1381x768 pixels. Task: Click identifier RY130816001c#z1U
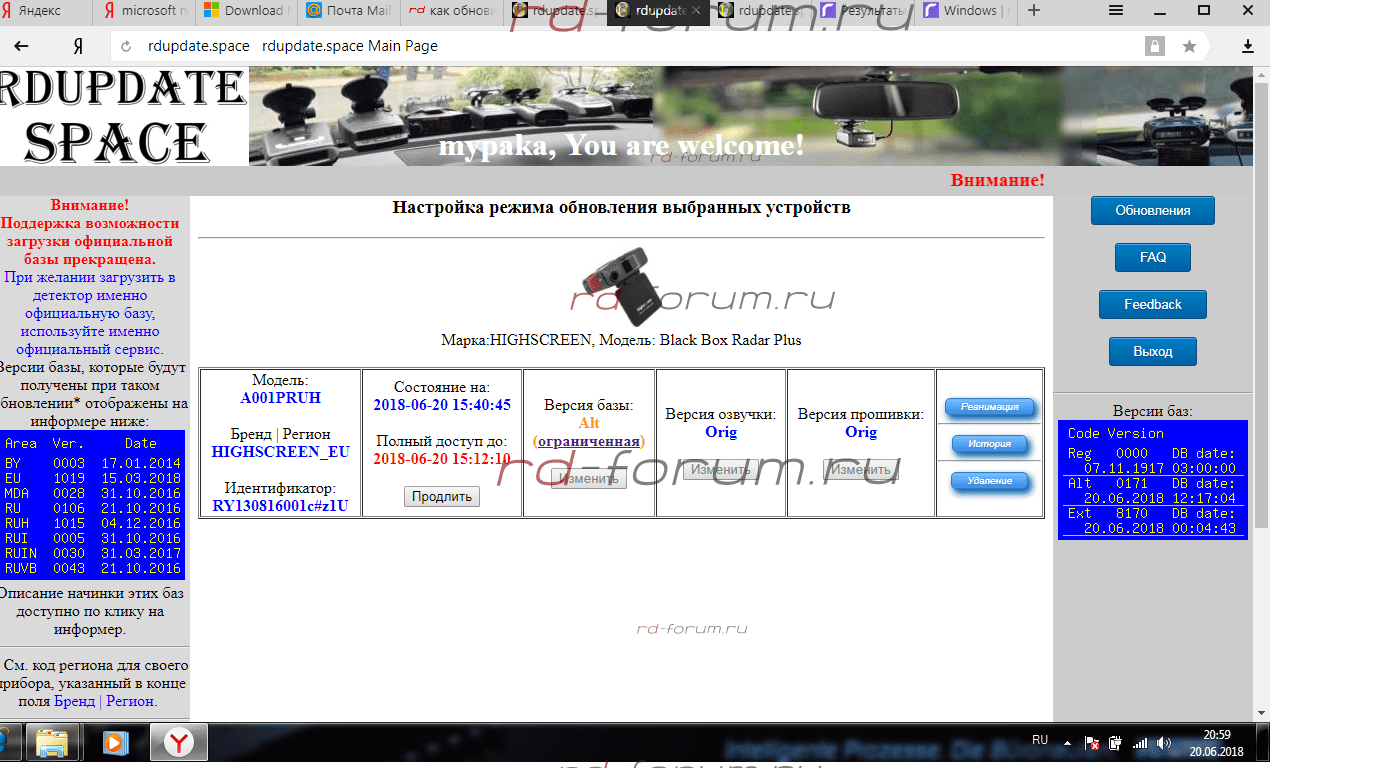pyautogui.click(x=281, y=505)
